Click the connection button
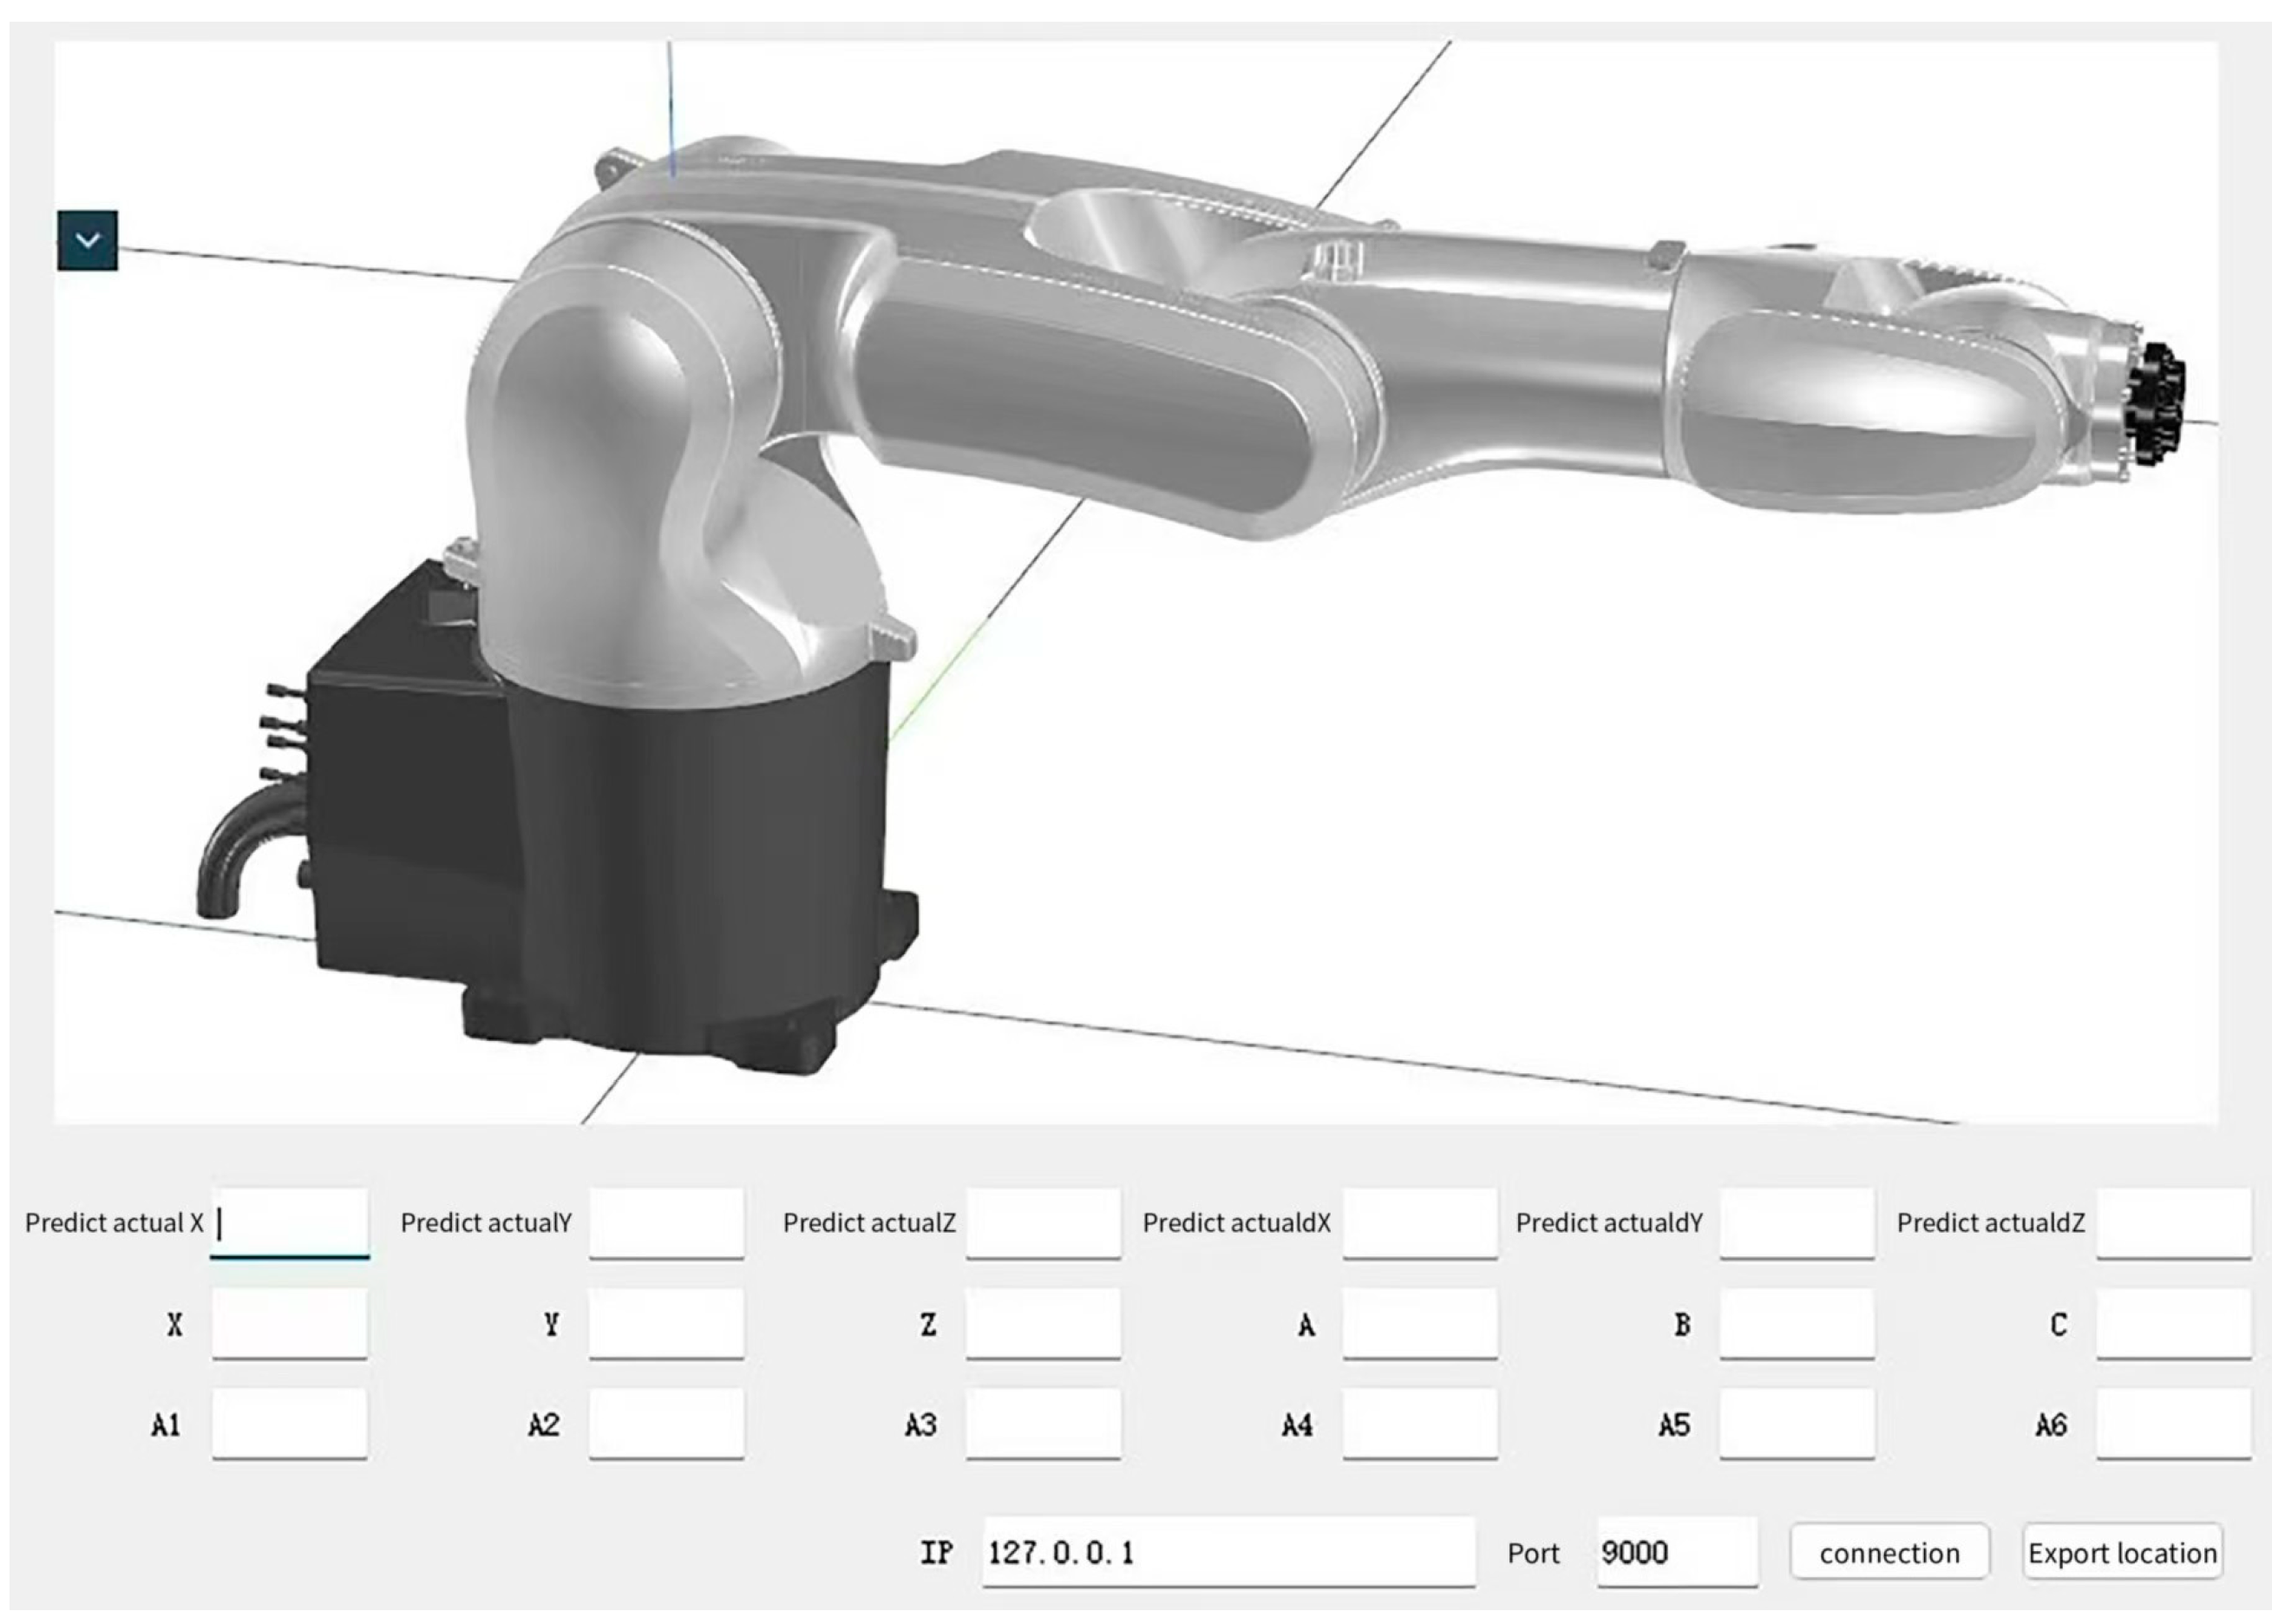This screenshot has height=1624, width=2285. click(1888, 1552)
